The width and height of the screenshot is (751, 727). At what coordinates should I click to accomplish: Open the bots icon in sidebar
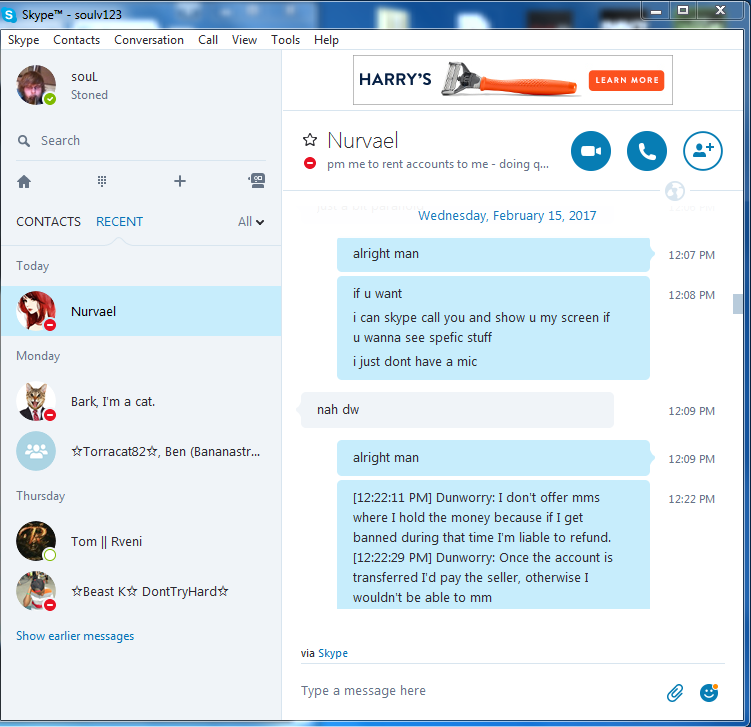[257, 181]
